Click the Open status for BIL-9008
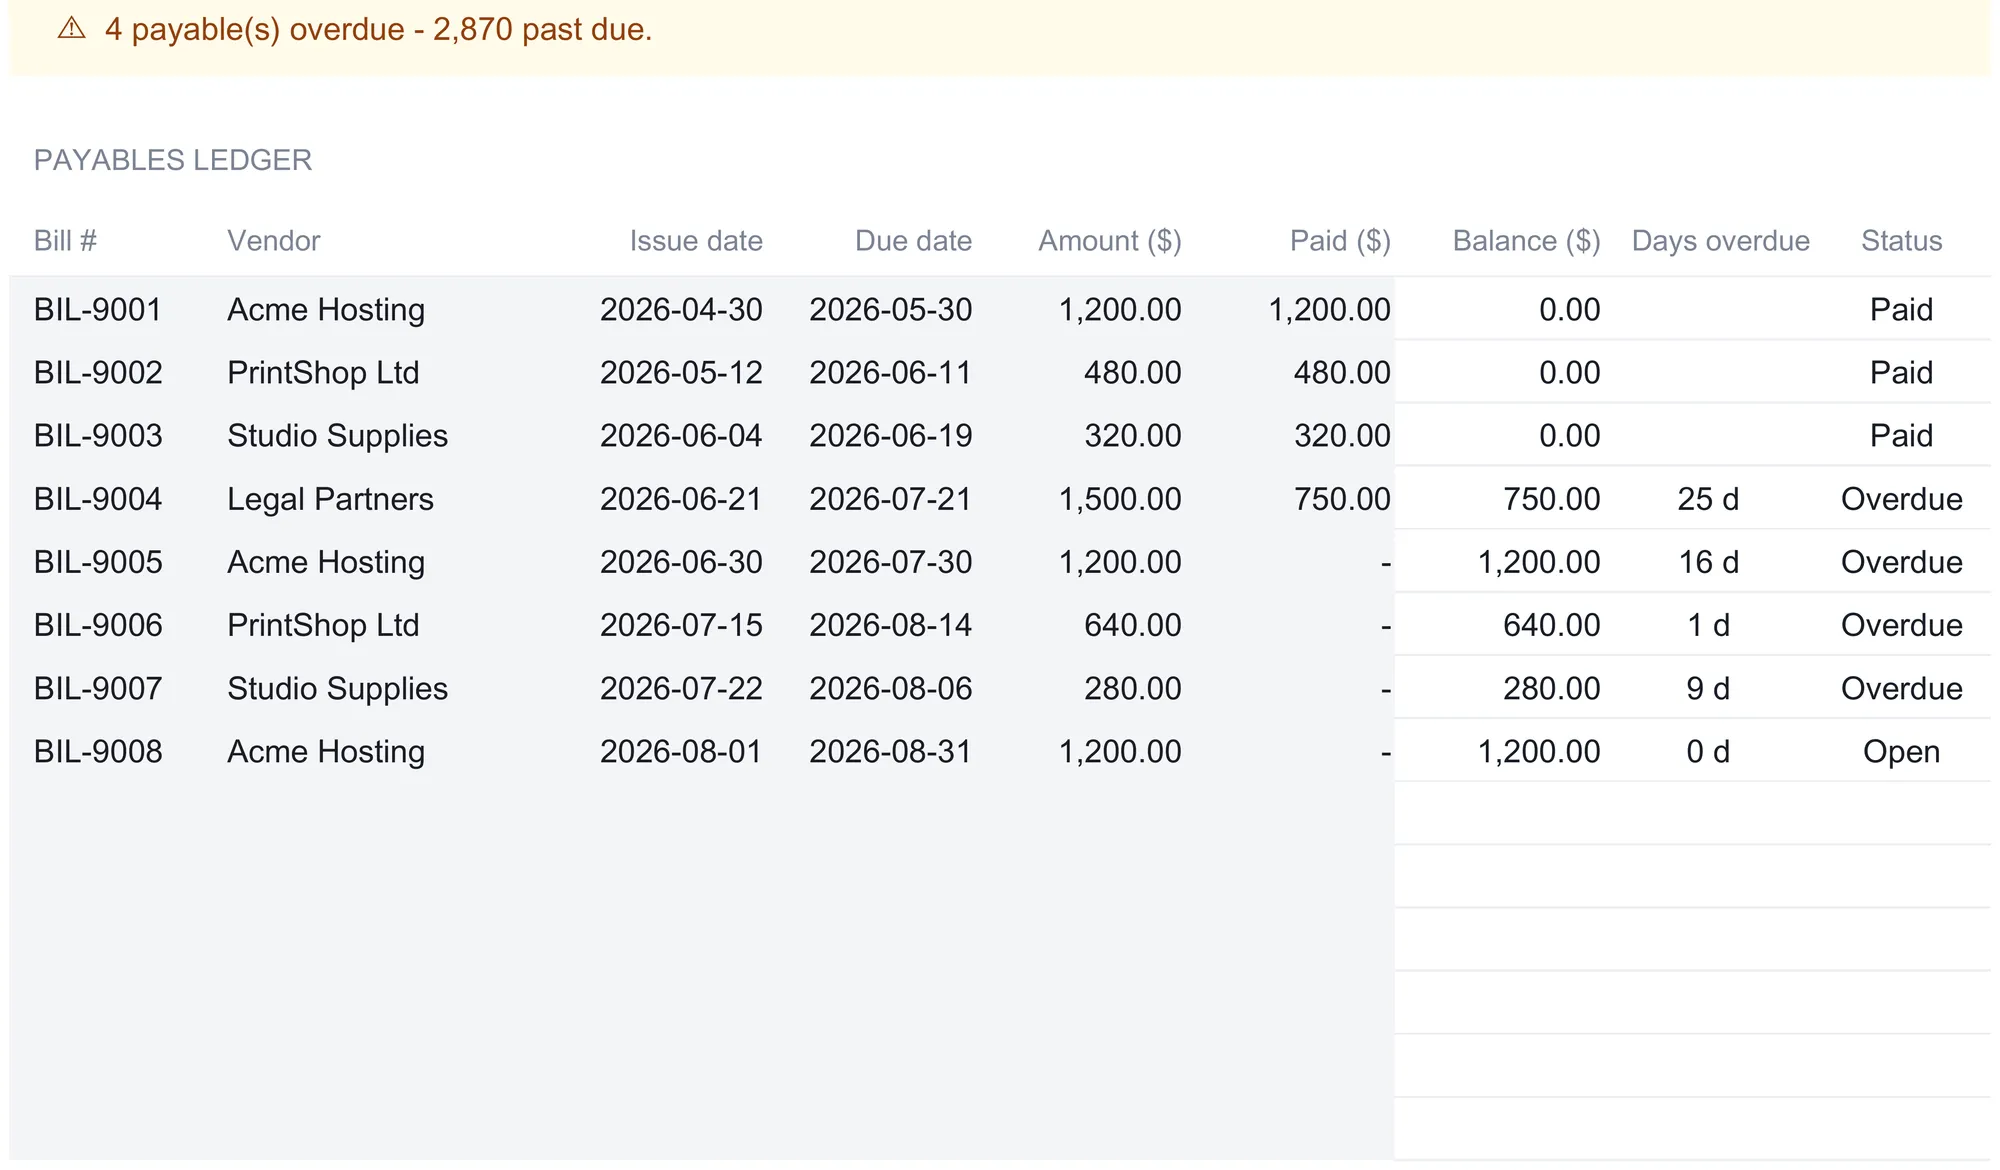Image resolution: width=2000 pixels, height=1170 pixels. pyautogui.click(x=1901, y=751)
